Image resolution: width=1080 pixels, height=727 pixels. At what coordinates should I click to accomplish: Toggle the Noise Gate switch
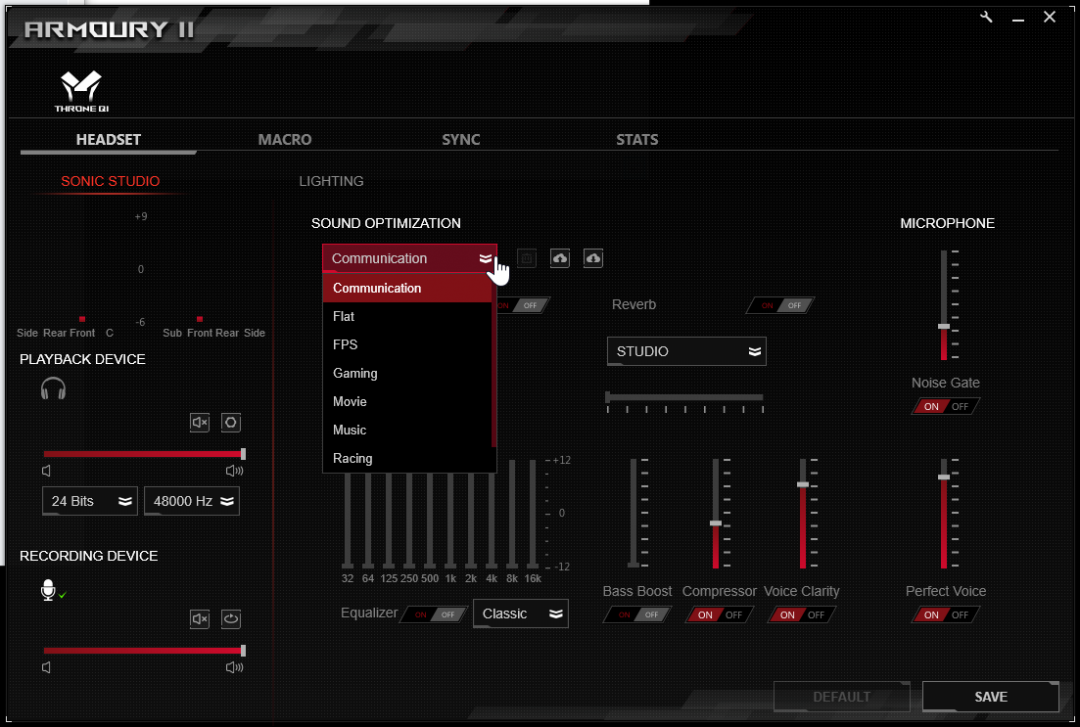pos(945,407)
